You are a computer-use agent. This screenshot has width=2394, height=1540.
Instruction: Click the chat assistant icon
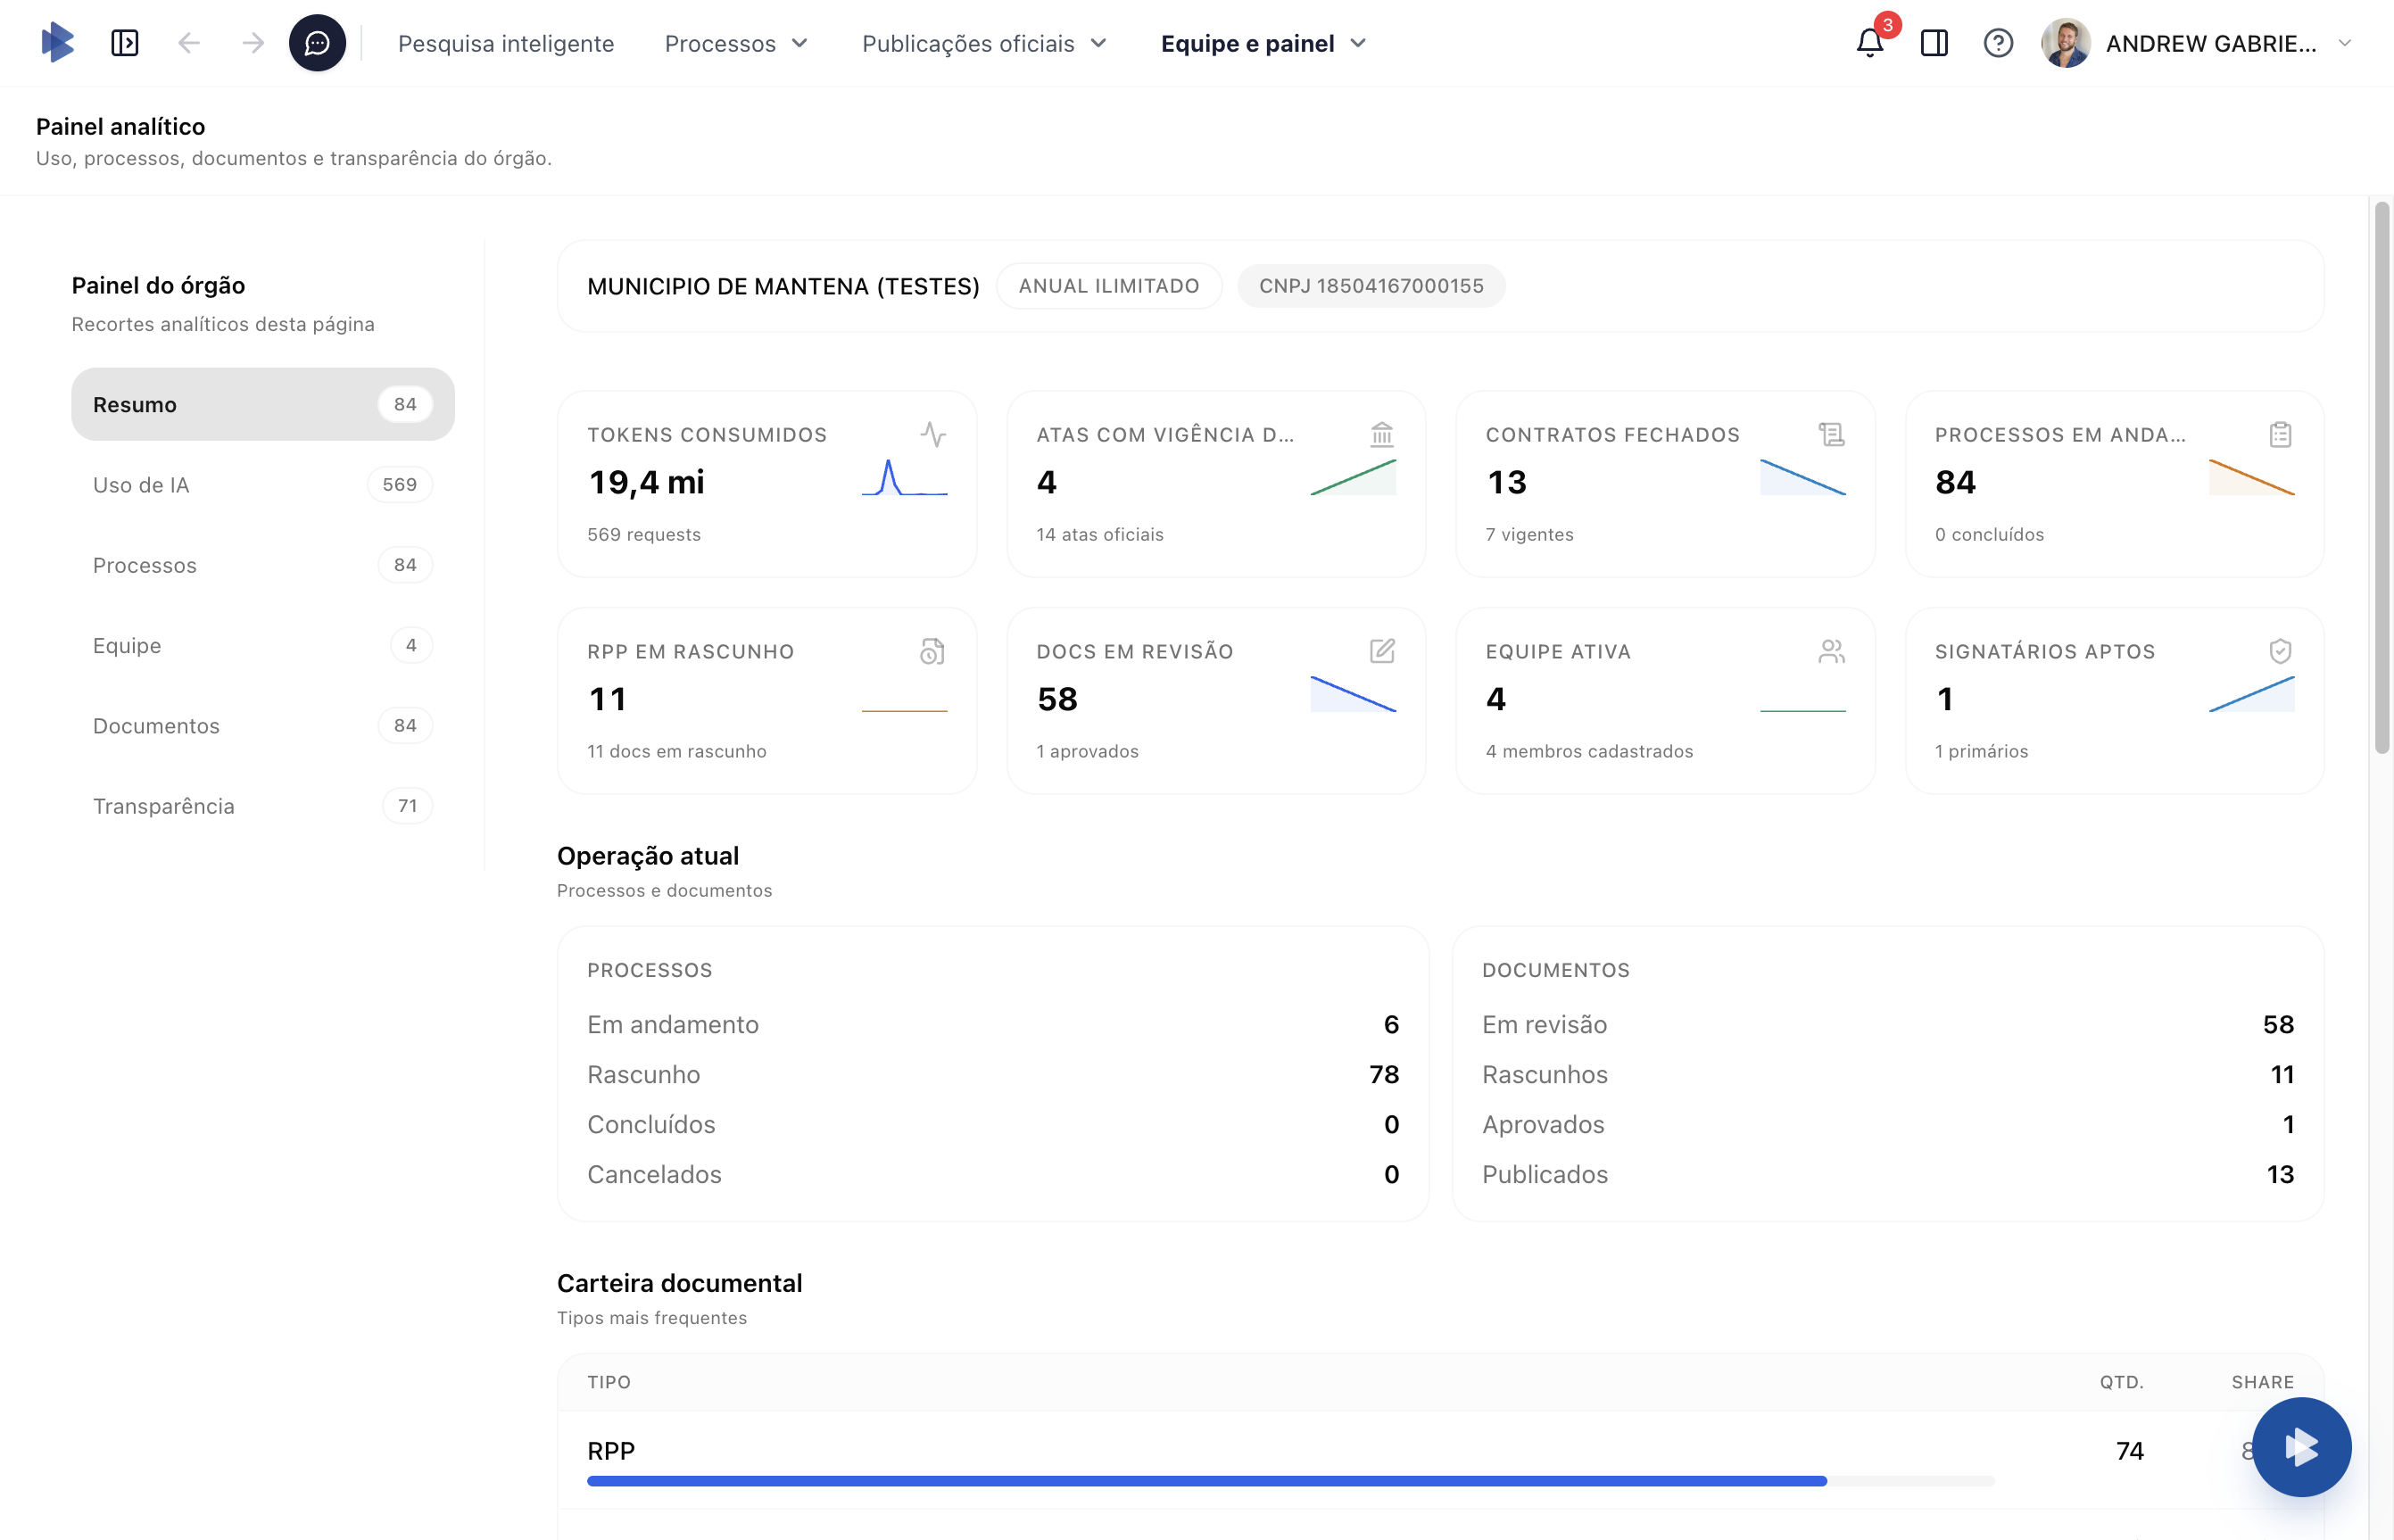pyautogui.click(x=317, y=43)
